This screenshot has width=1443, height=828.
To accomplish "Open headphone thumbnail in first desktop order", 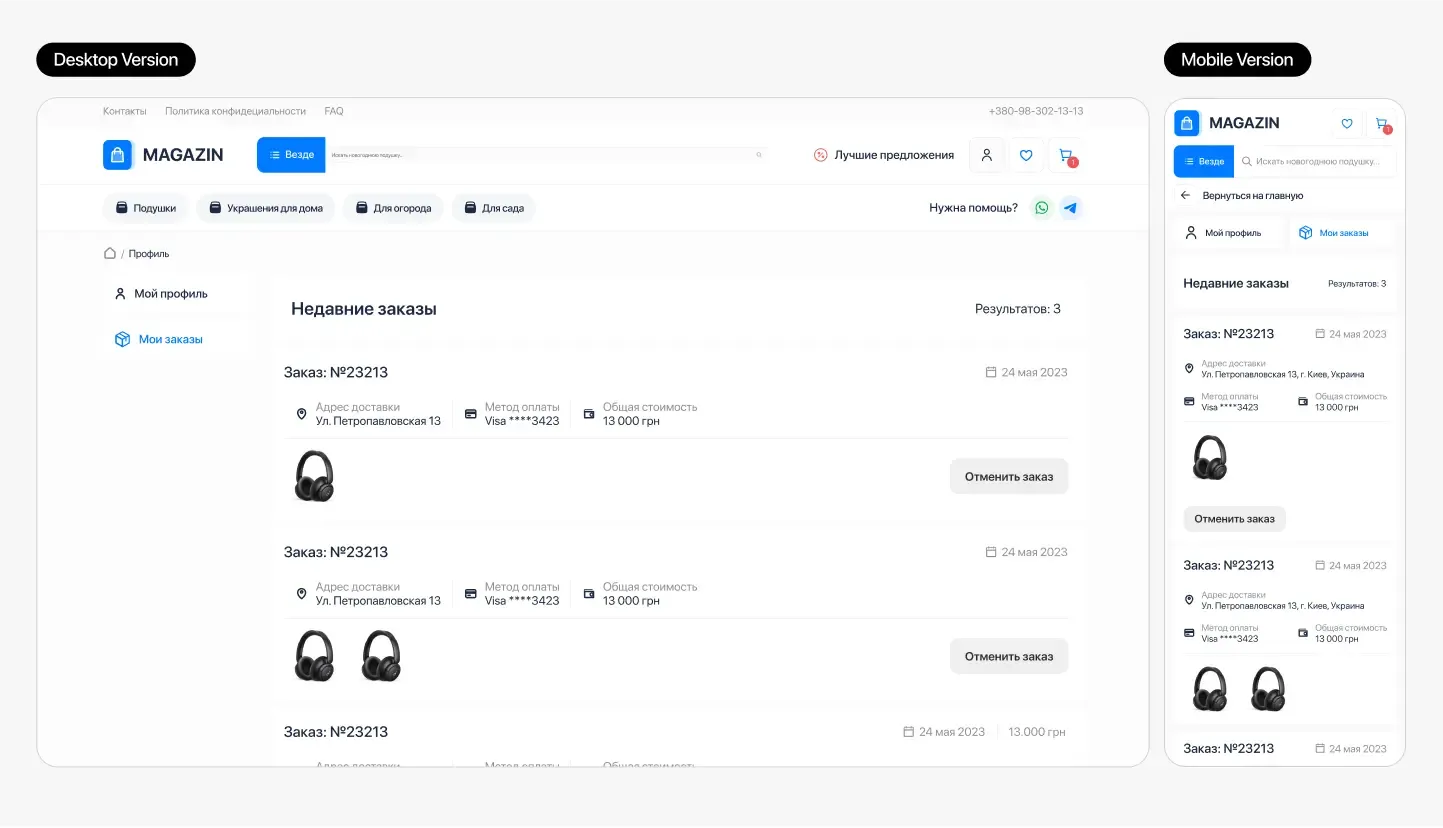I will click(x=314, y=476).
